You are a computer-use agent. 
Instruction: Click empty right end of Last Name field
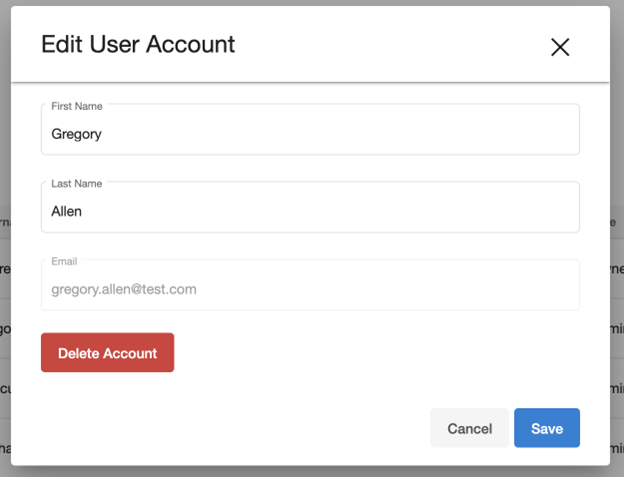tap(520, 211)
